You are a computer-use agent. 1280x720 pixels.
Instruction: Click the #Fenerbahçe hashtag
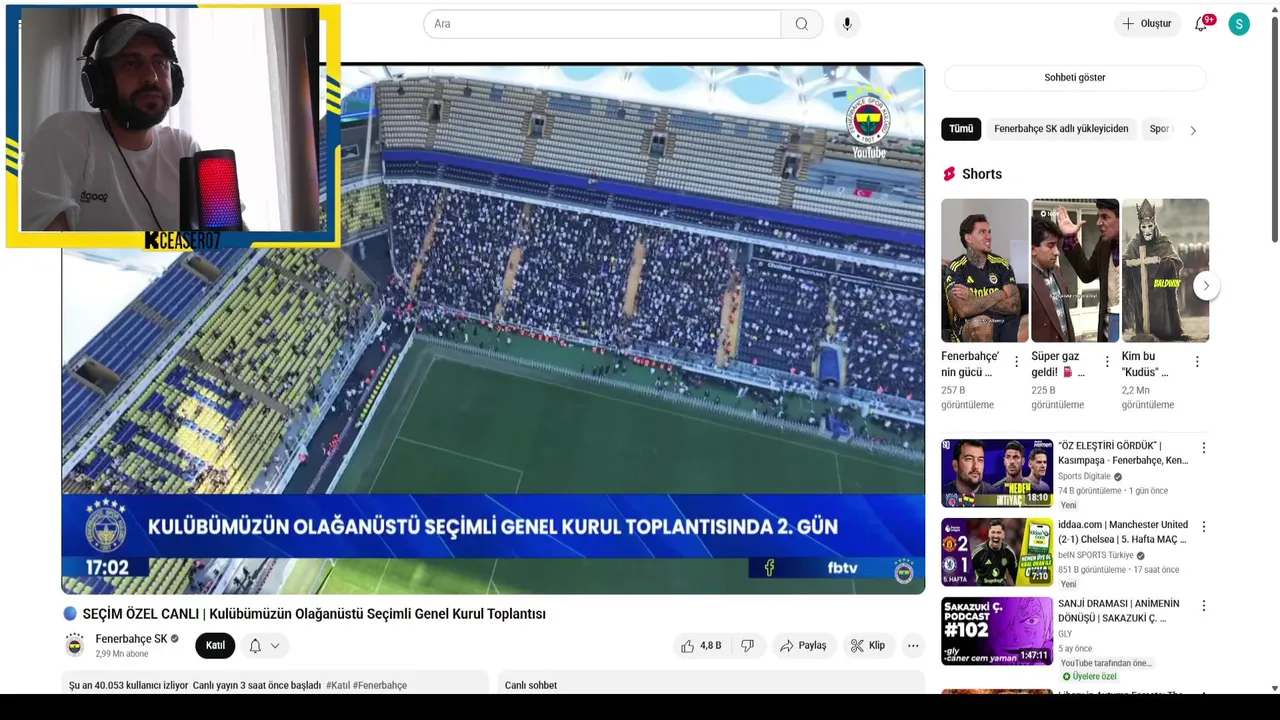point(380,686)
